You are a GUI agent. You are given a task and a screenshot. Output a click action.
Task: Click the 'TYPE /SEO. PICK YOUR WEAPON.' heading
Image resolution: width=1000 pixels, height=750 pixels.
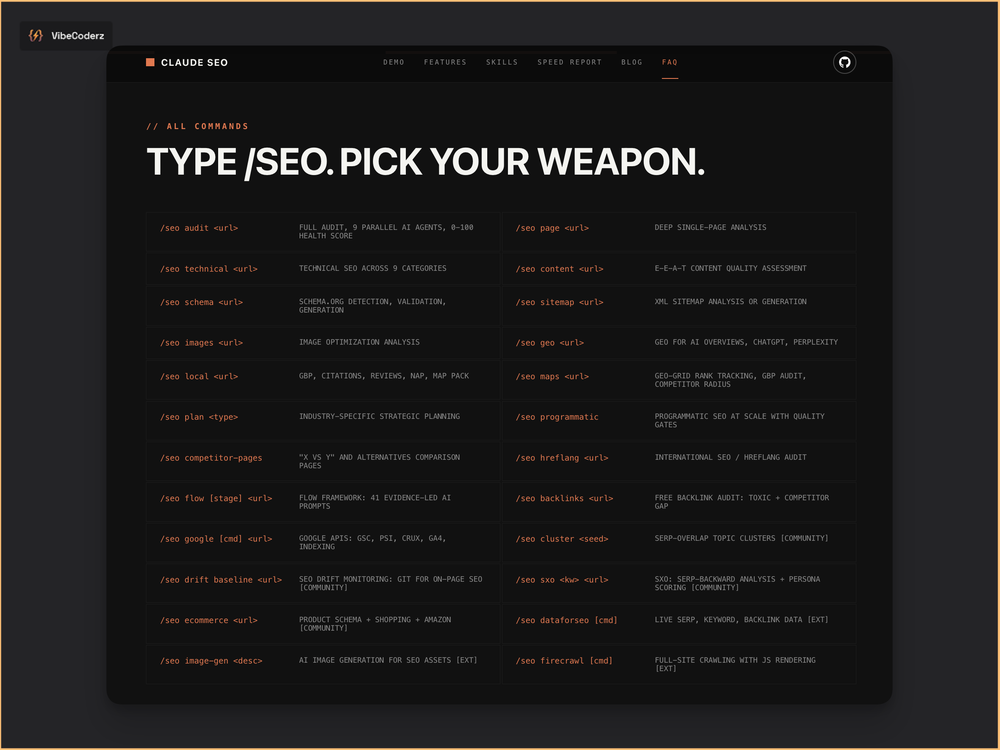tap(426, 162)
